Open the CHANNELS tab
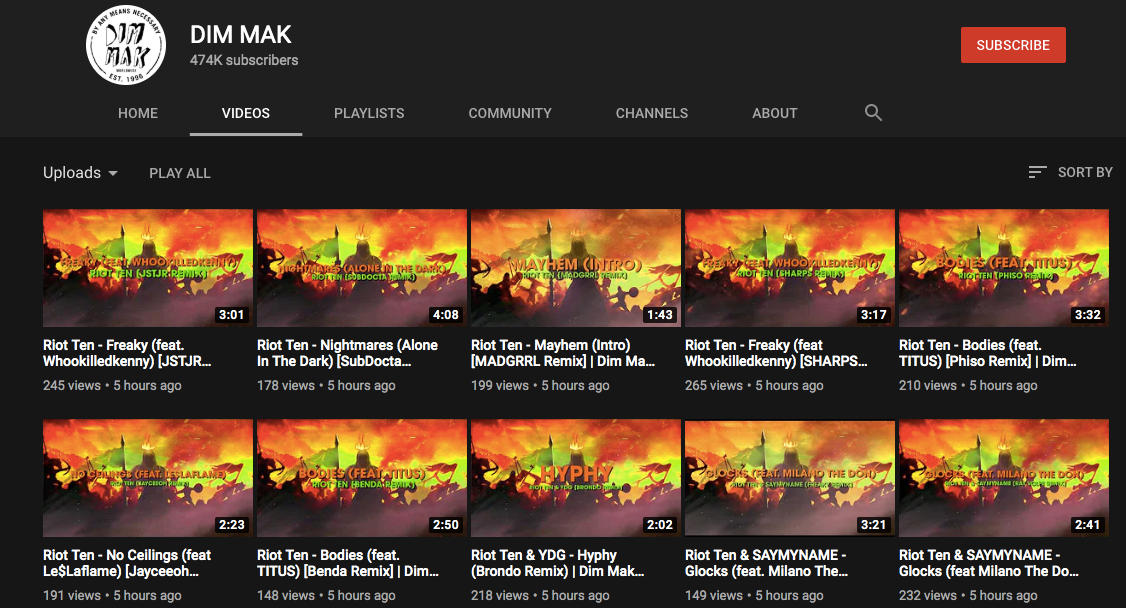 coord(651,113)
